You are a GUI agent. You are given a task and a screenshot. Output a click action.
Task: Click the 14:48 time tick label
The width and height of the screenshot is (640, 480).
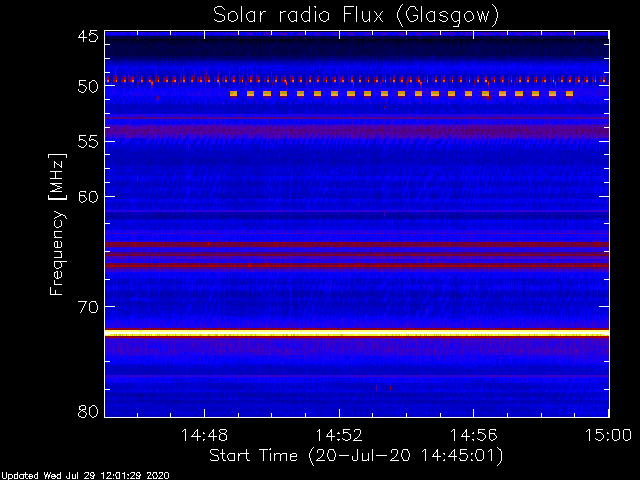pos(204,435)
